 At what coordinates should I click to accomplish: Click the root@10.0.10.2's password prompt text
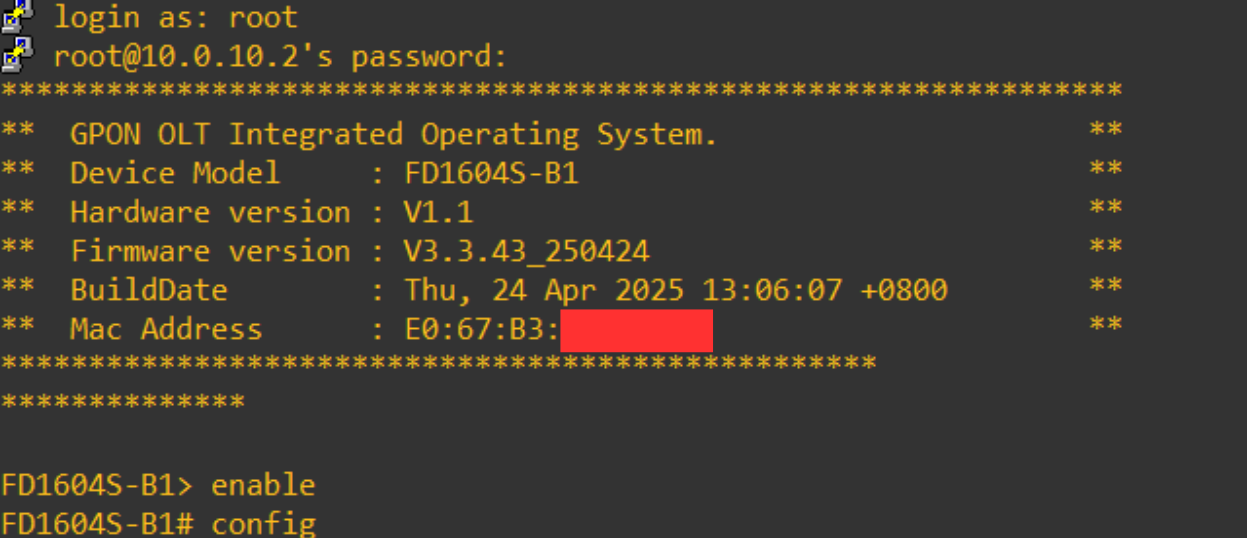(x=280, y=57)
